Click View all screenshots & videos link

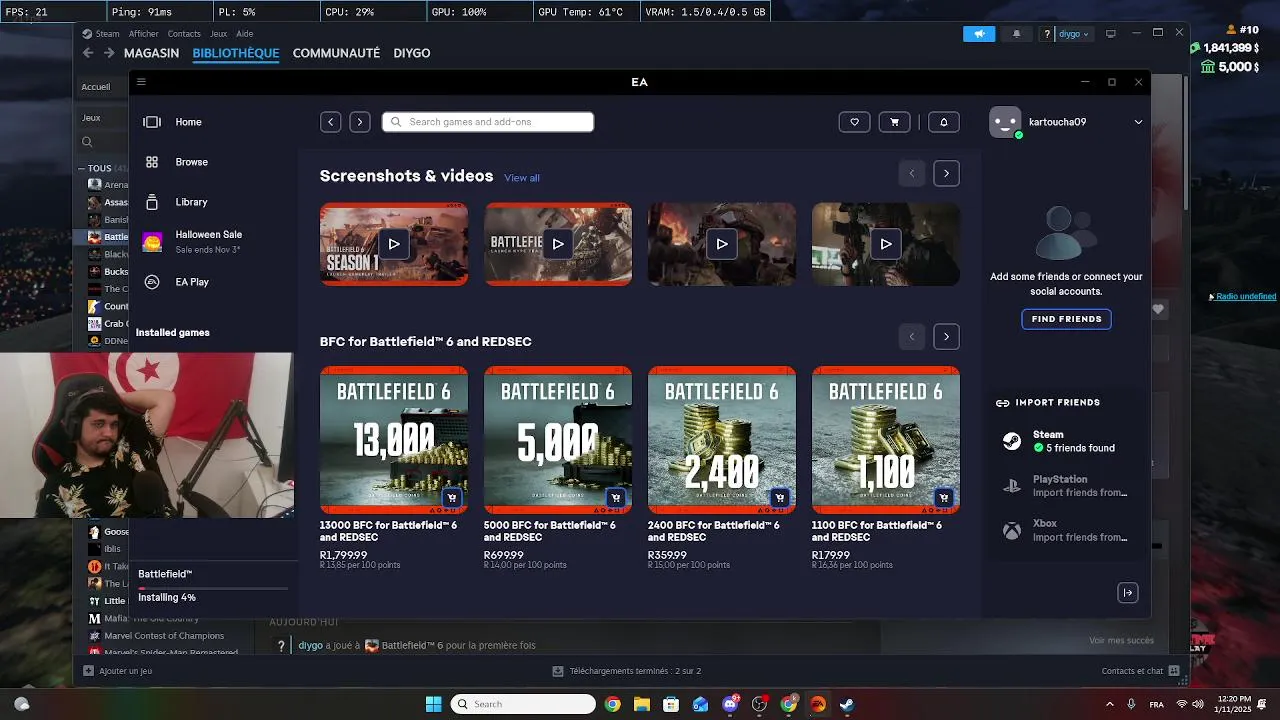tap(521, 178)
